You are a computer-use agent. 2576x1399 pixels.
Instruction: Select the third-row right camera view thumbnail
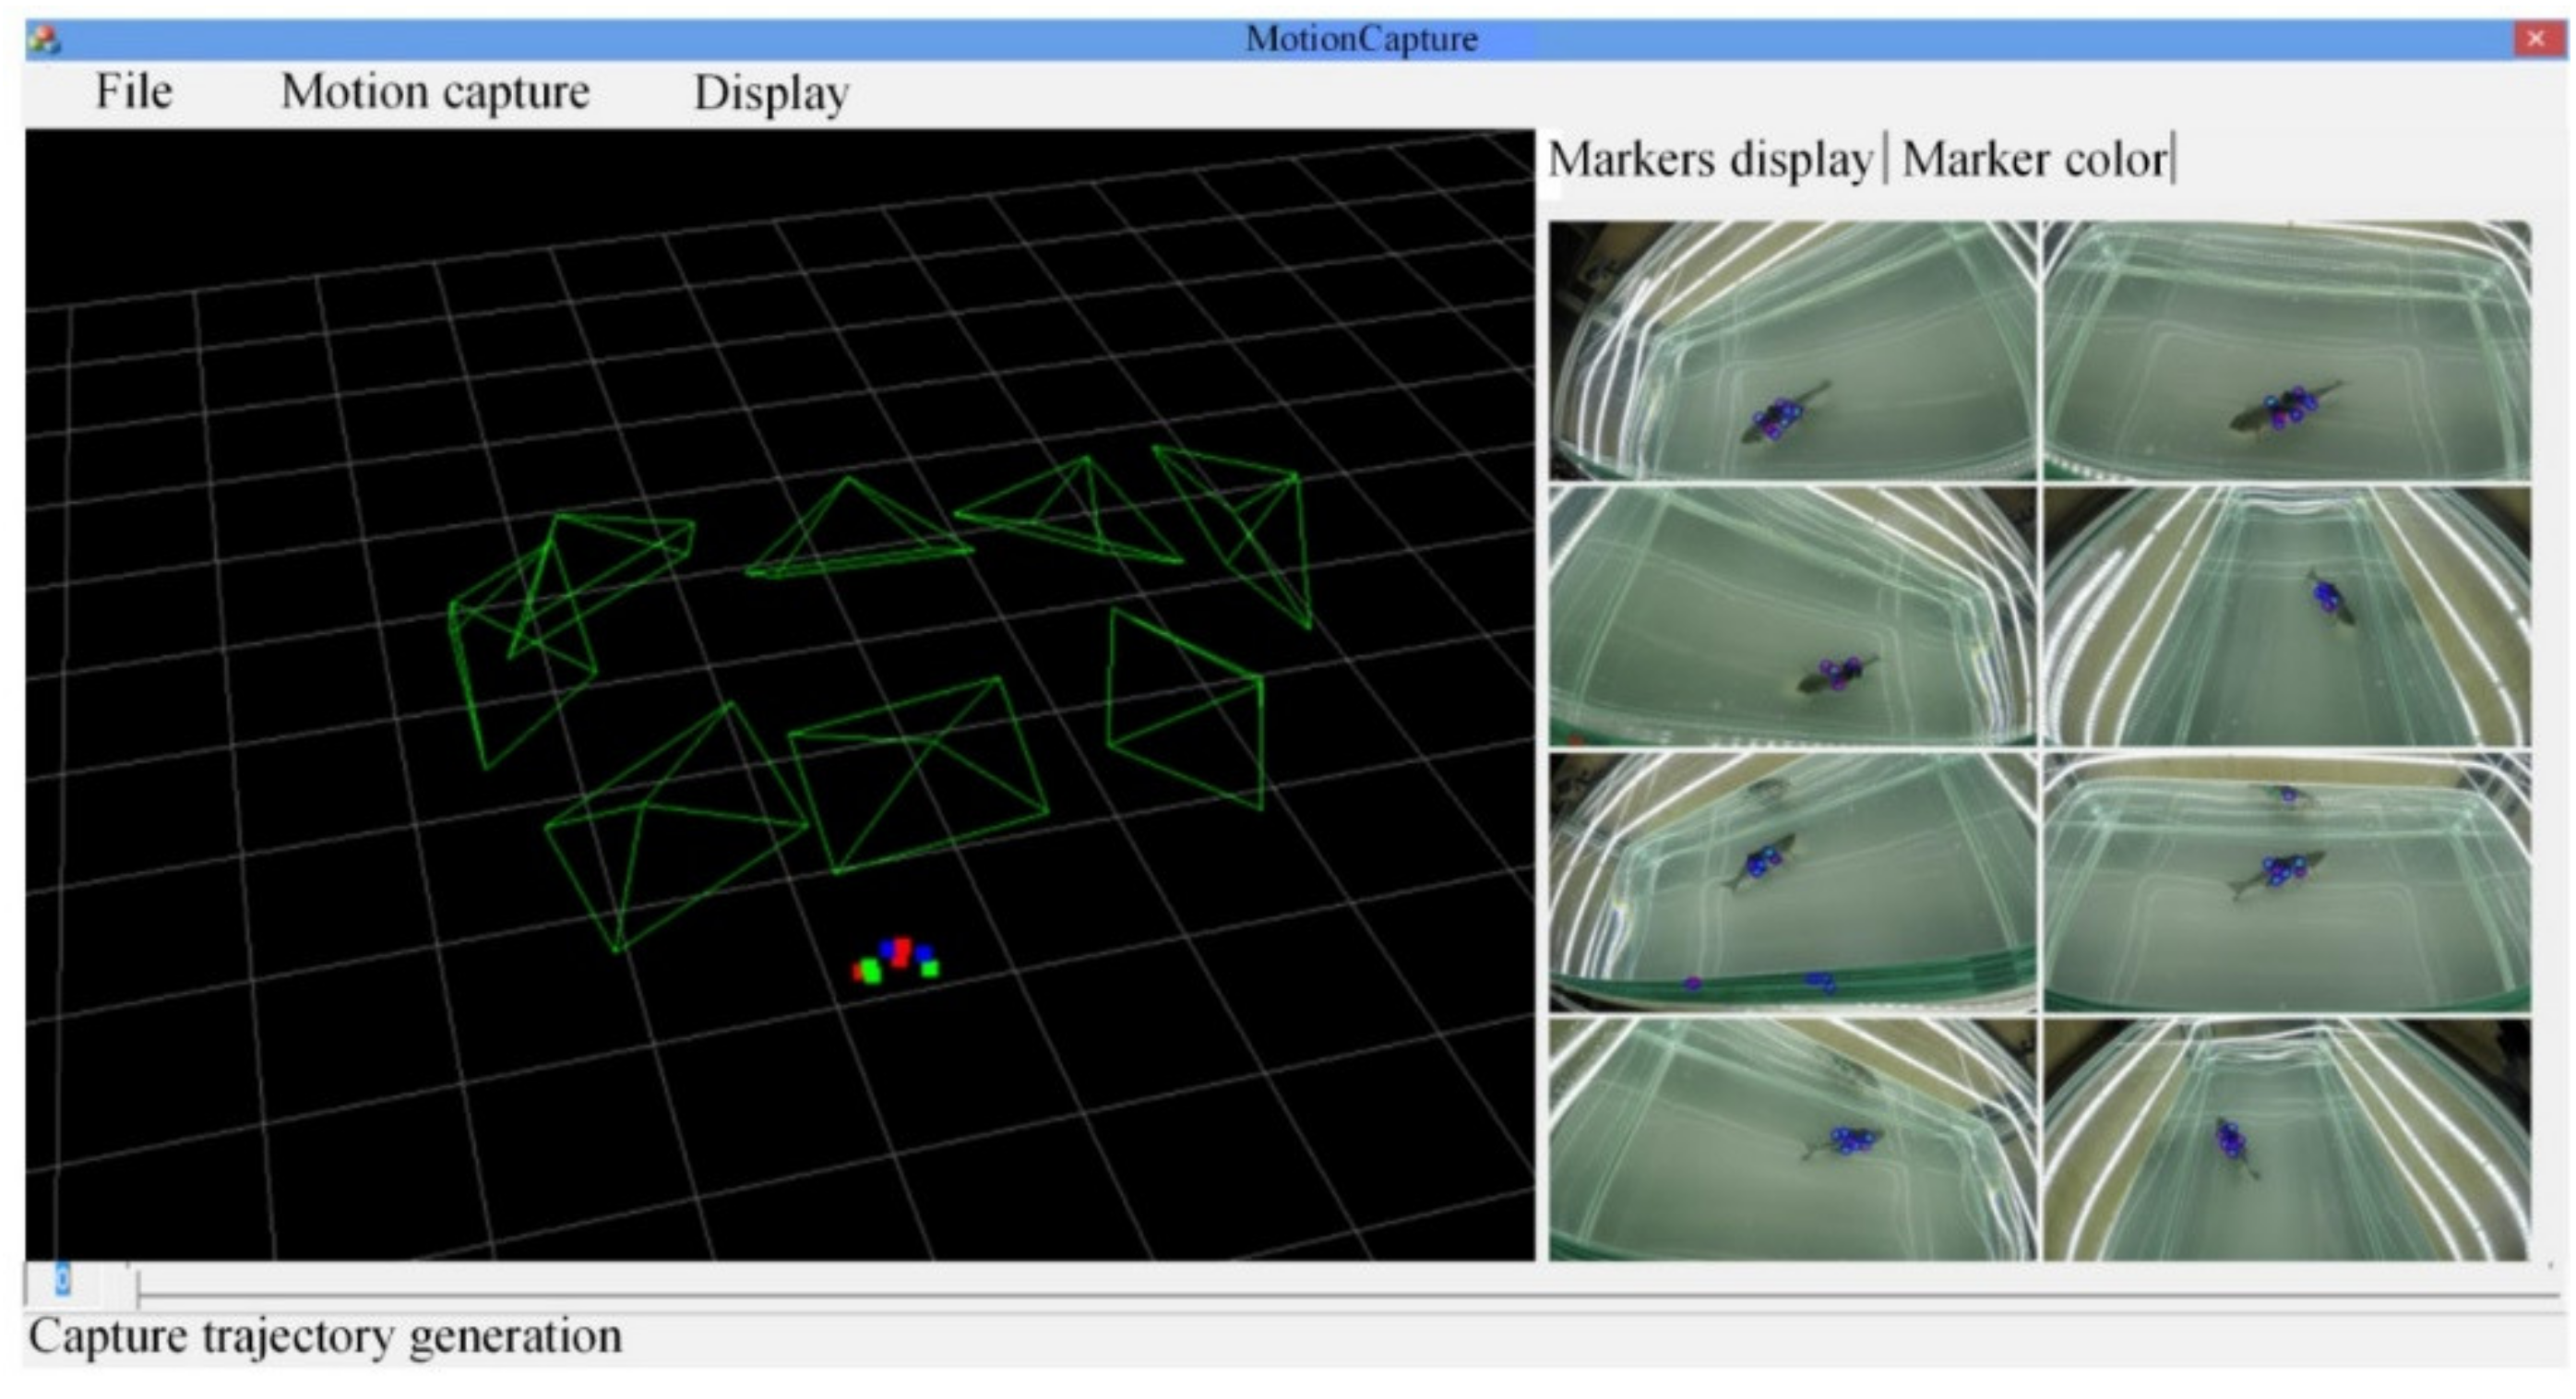click(x=2286, y=882)
